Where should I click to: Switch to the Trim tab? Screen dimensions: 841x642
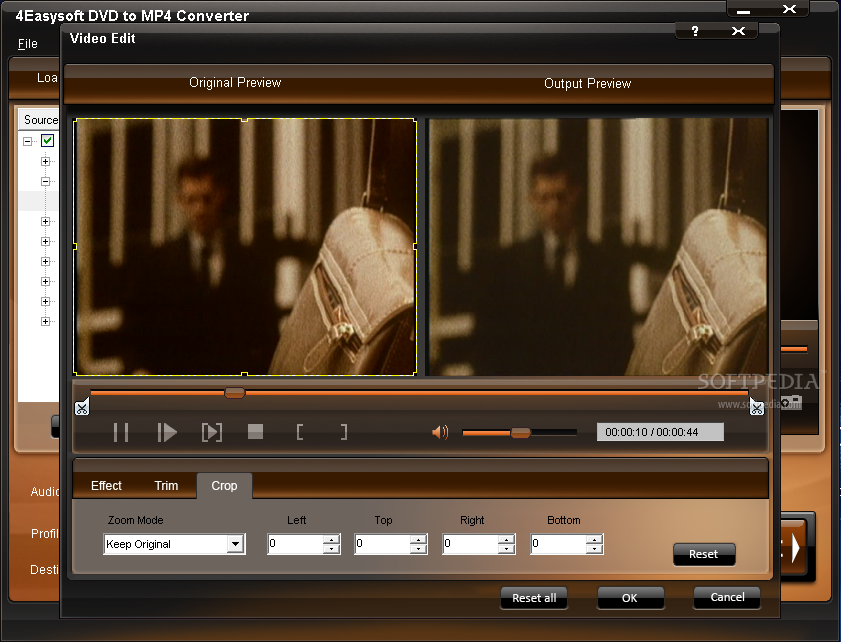point(166,486)
